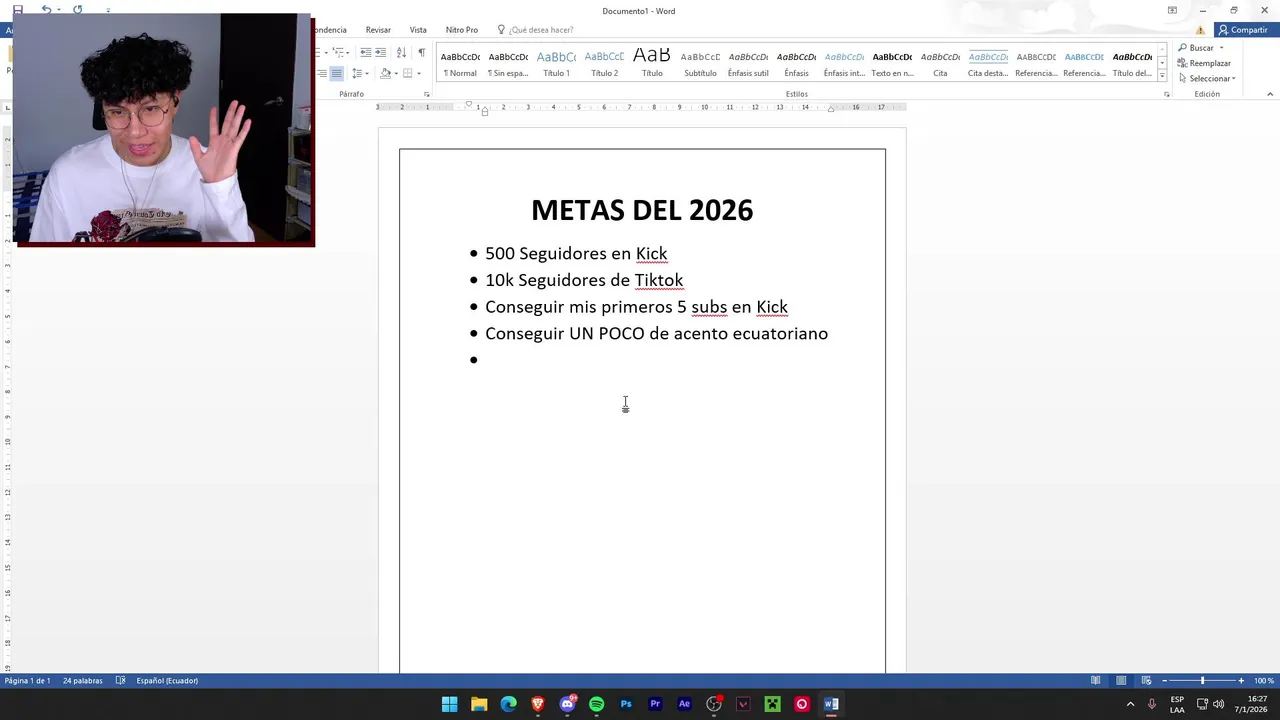Toggle show paragraph marks (¶)
Screen dimensions: 1280x720
coord(421,52)
